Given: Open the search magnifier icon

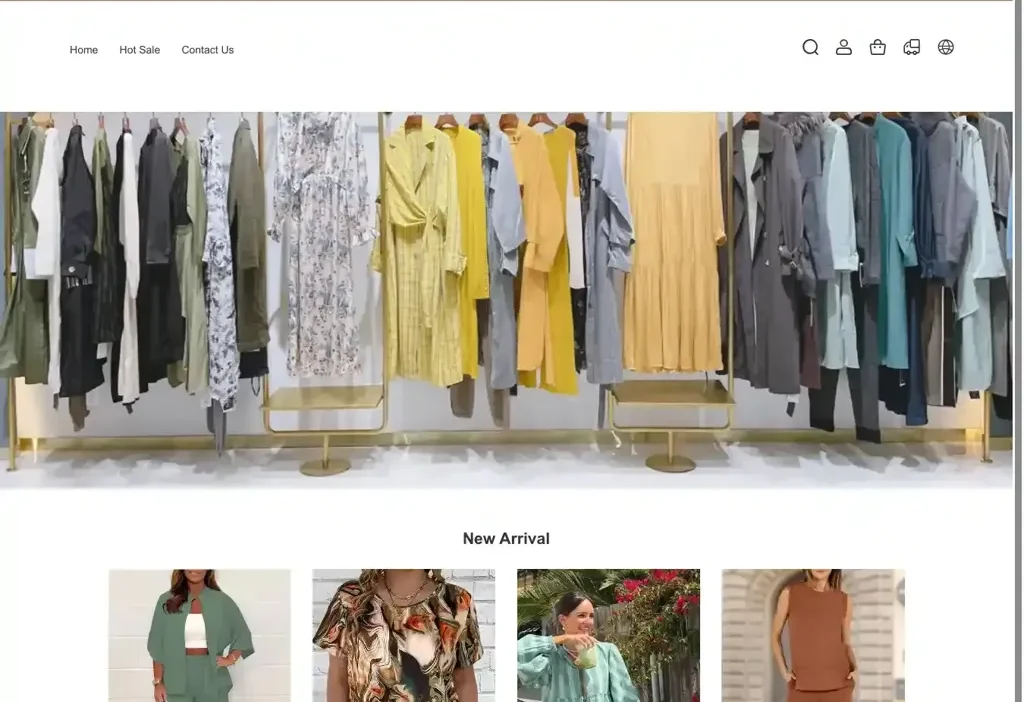Looking at the screenshot, I should [810, 47].
